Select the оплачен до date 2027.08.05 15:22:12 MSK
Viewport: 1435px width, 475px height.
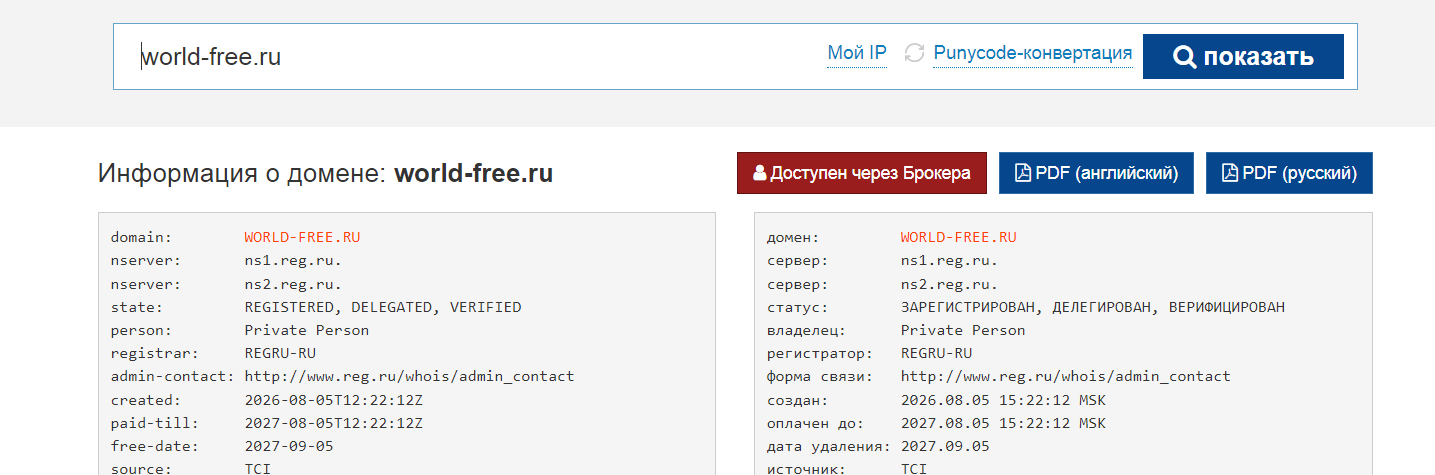click(x=1003, y=423)
